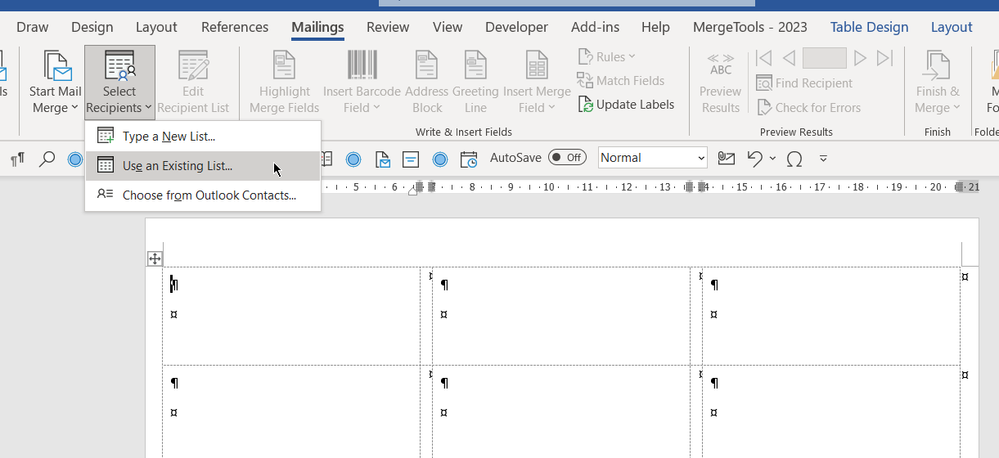Image resolution: width=999 pixels, height=458 pixels.
Task: Choose Type a New List menu item
Action: [203, 136]
